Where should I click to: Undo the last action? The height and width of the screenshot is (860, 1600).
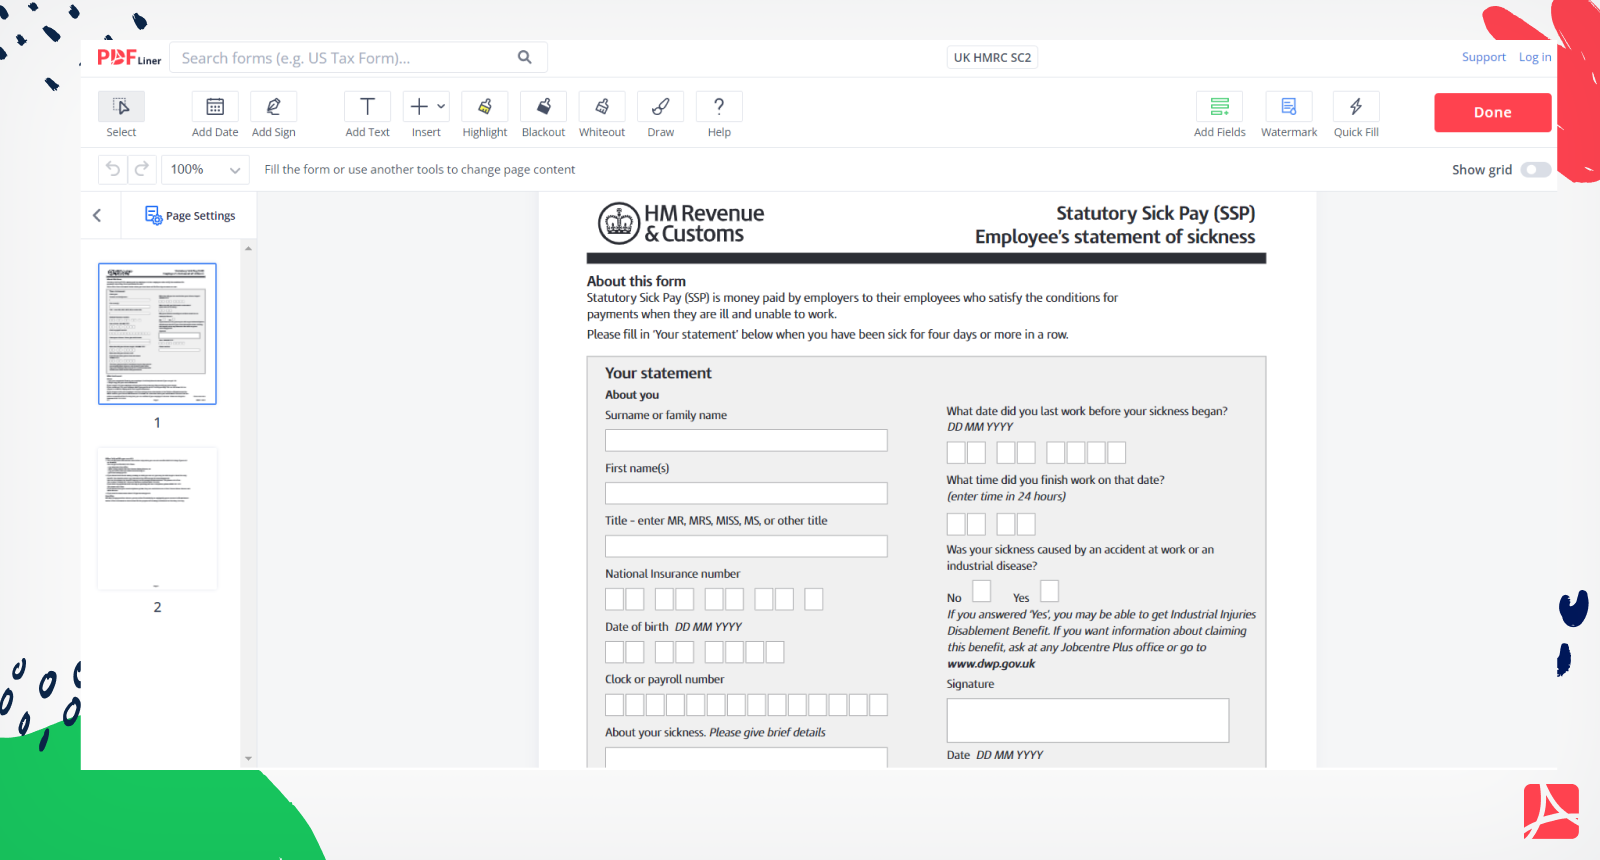coord(113,169)
